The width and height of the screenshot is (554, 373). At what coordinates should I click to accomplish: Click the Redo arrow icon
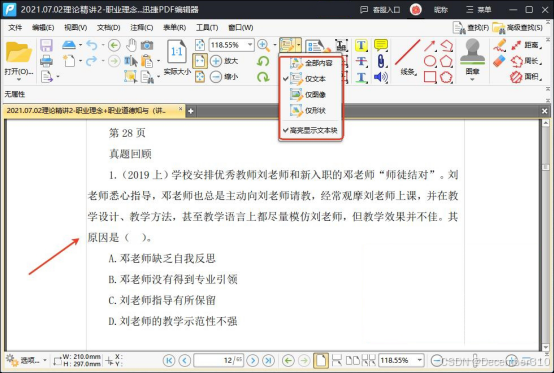click(92, 61)
